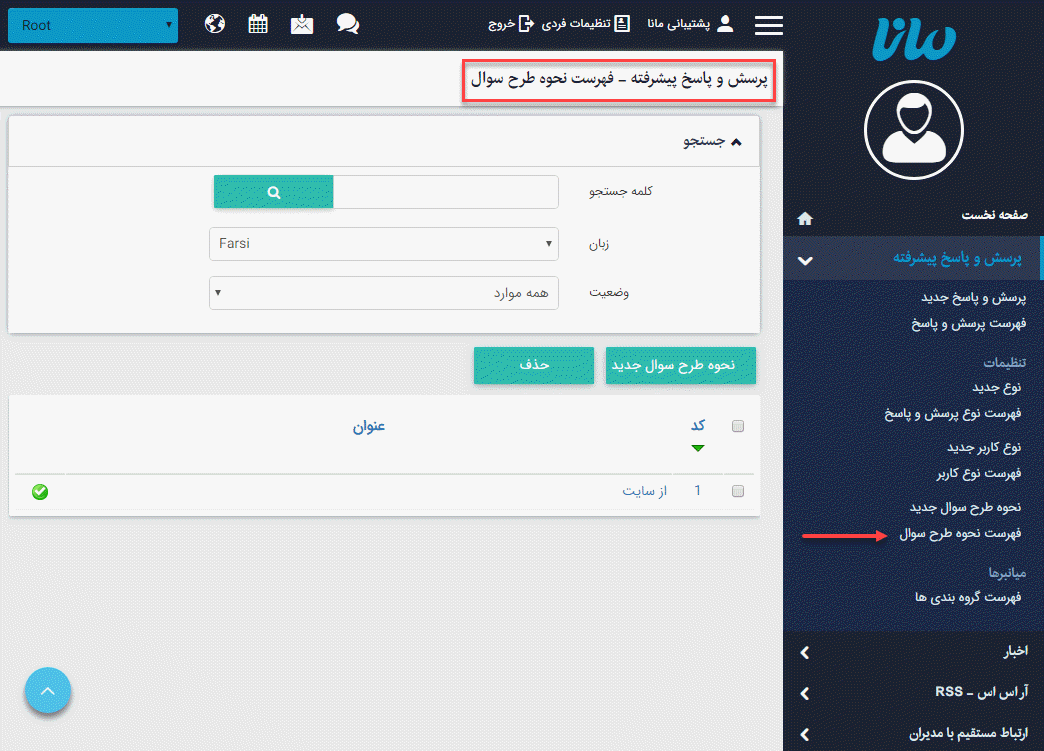Image resolution: width=1044 pixels, height=751 pixels.
Task: Open the user profile avatar in the sidebar
Action: 913,130
